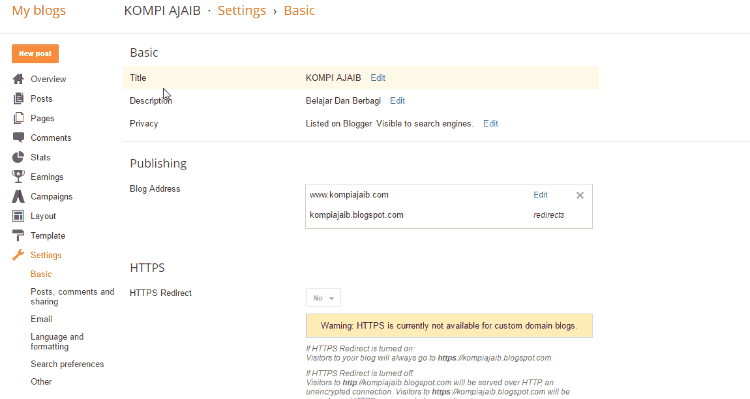Click the 'Listed on Blogger' privacy text

[x=389, y=123]
